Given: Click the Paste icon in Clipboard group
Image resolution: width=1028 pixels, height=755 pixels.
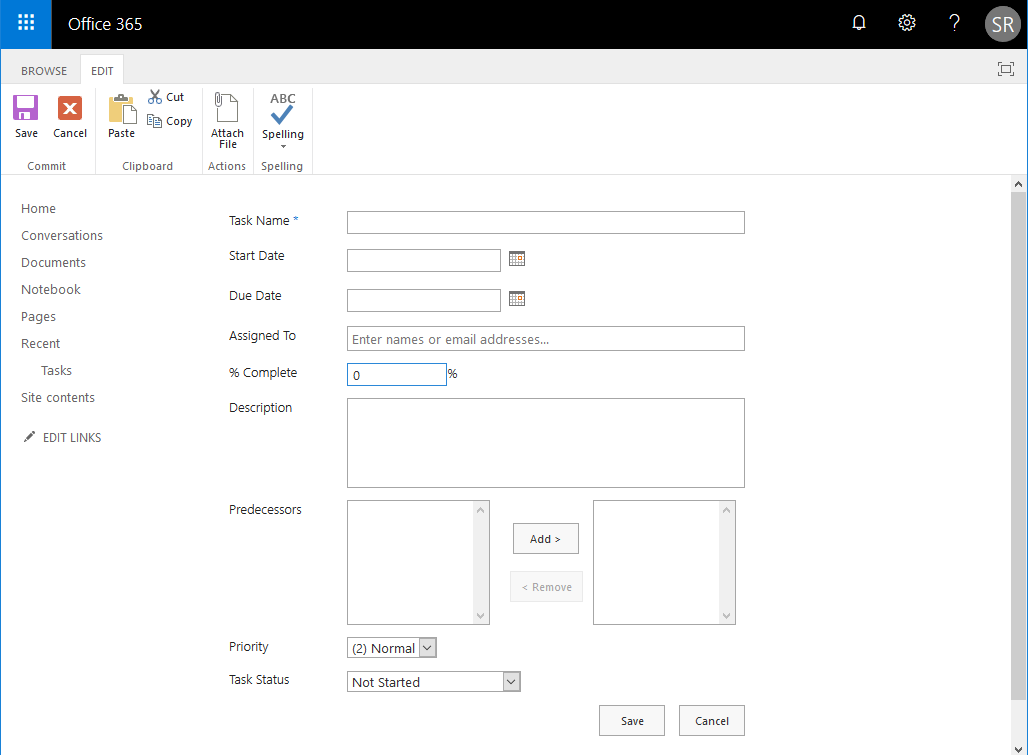Looking at the screenshot, I should point(121,115).
